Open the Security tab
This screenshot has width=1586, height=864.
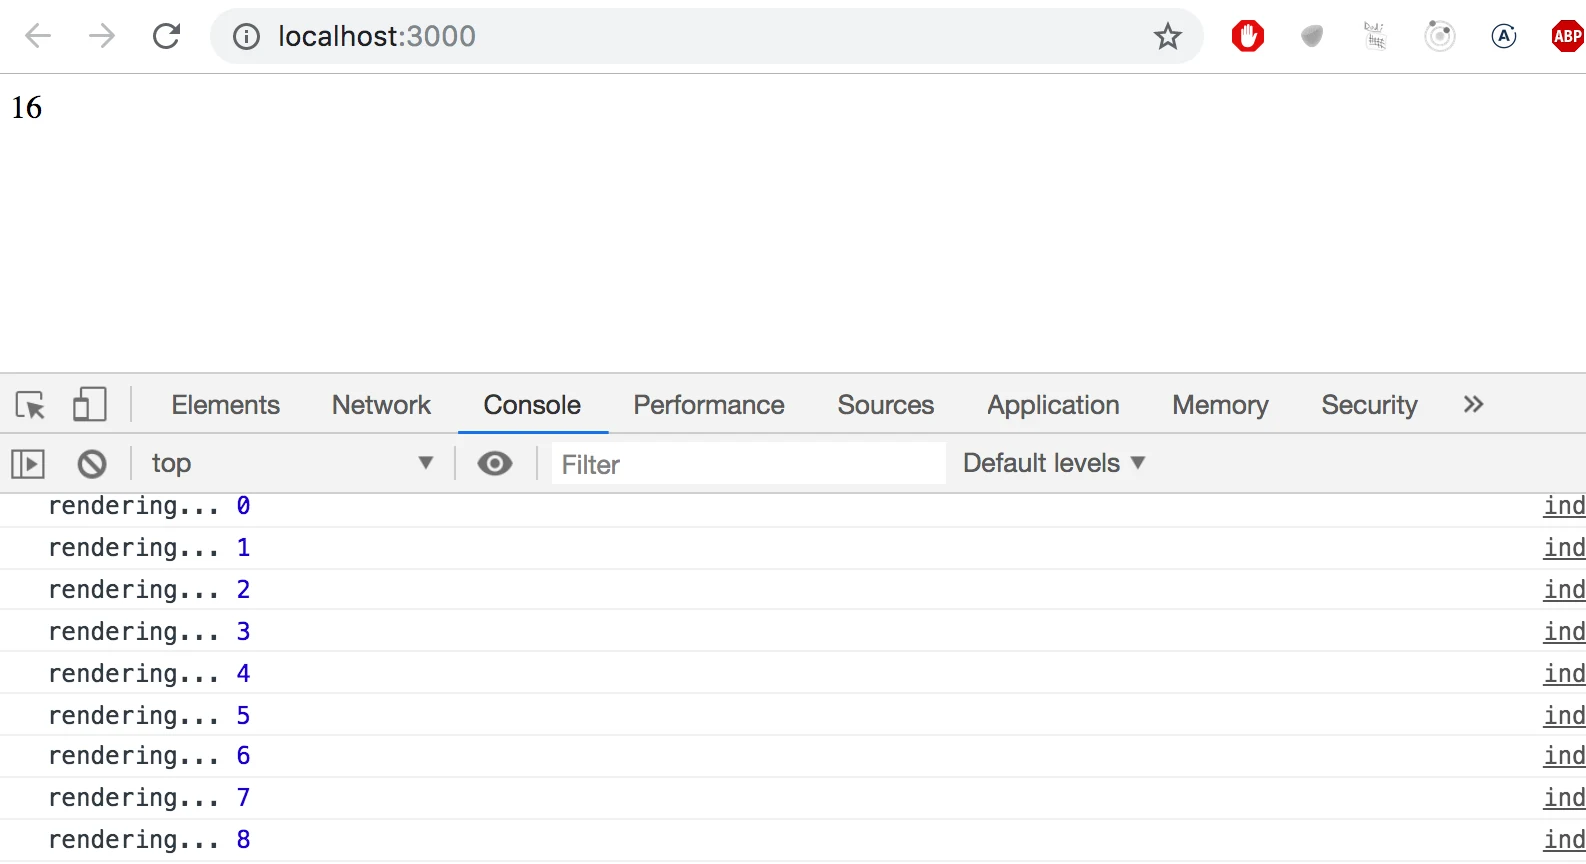click(1370, 405)
